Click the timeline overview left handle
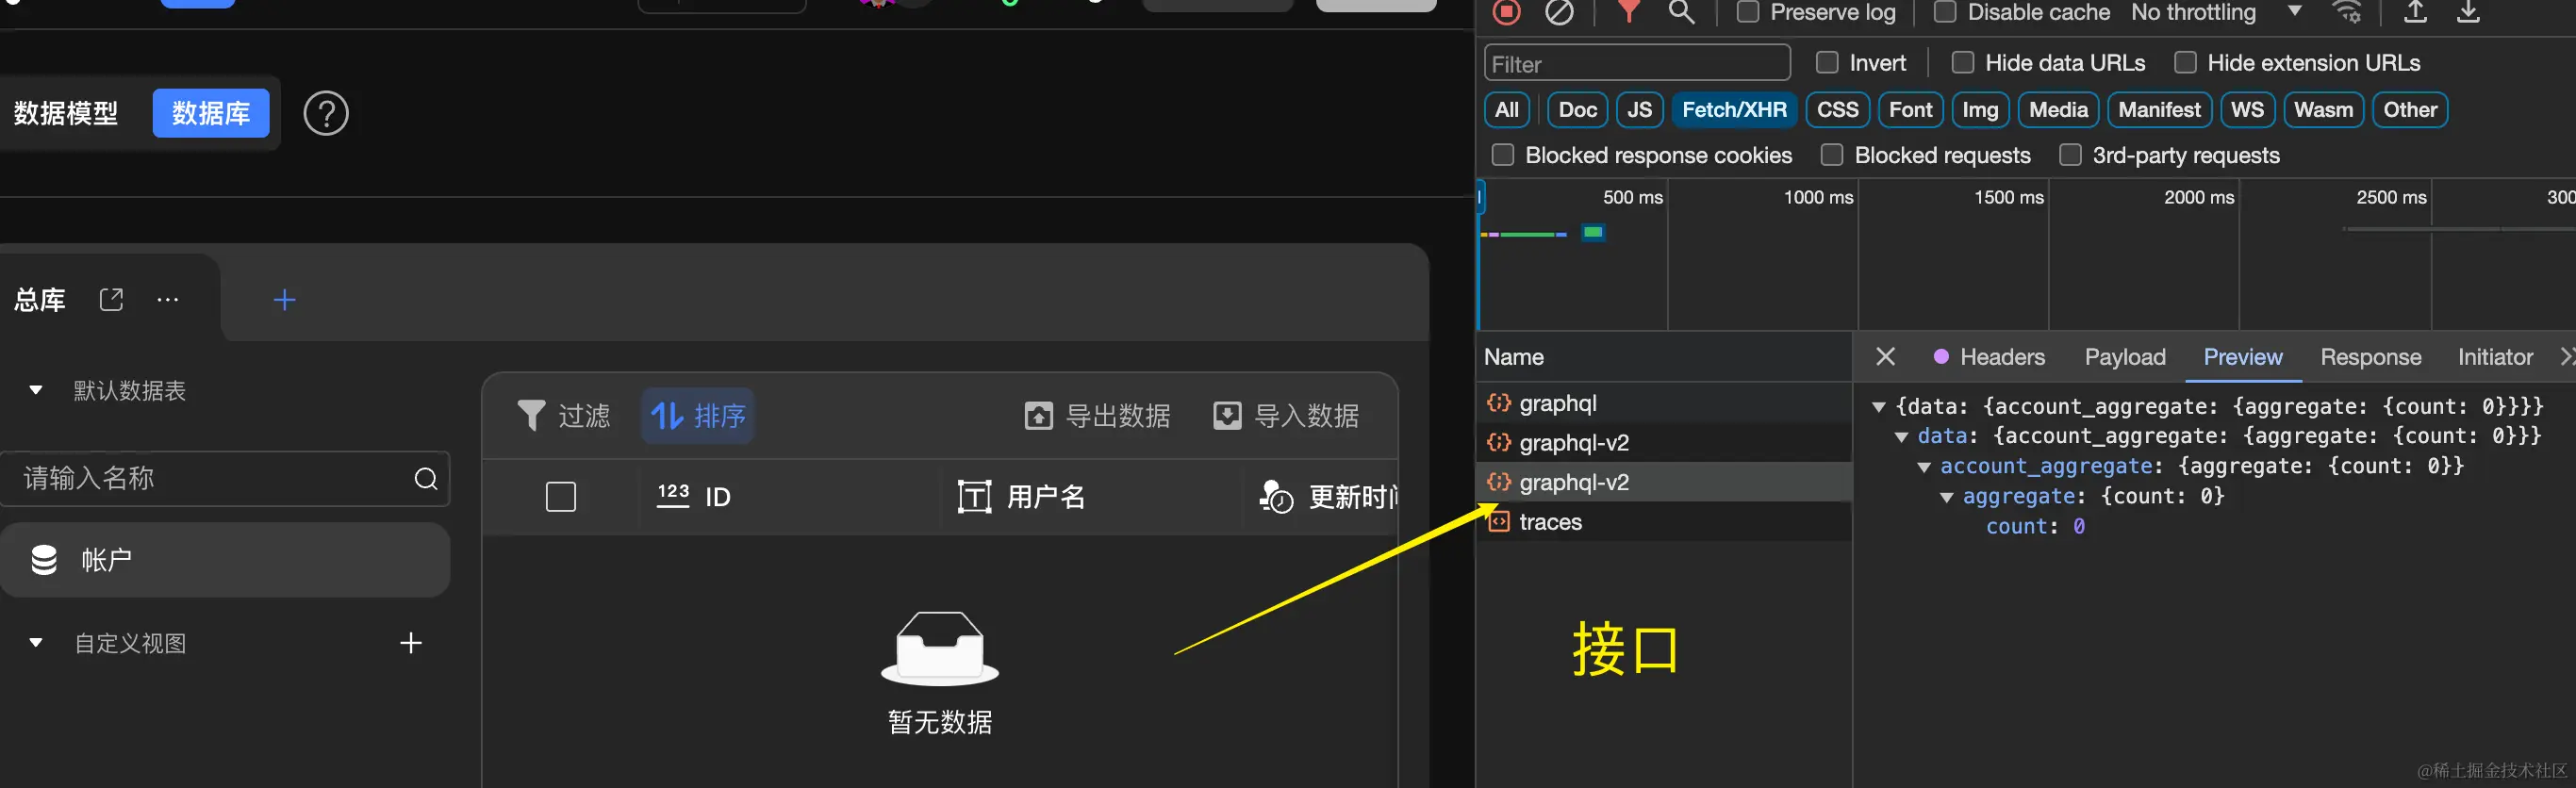The height and width of the screenshot is (788, 2576). tap(1481, 196)
